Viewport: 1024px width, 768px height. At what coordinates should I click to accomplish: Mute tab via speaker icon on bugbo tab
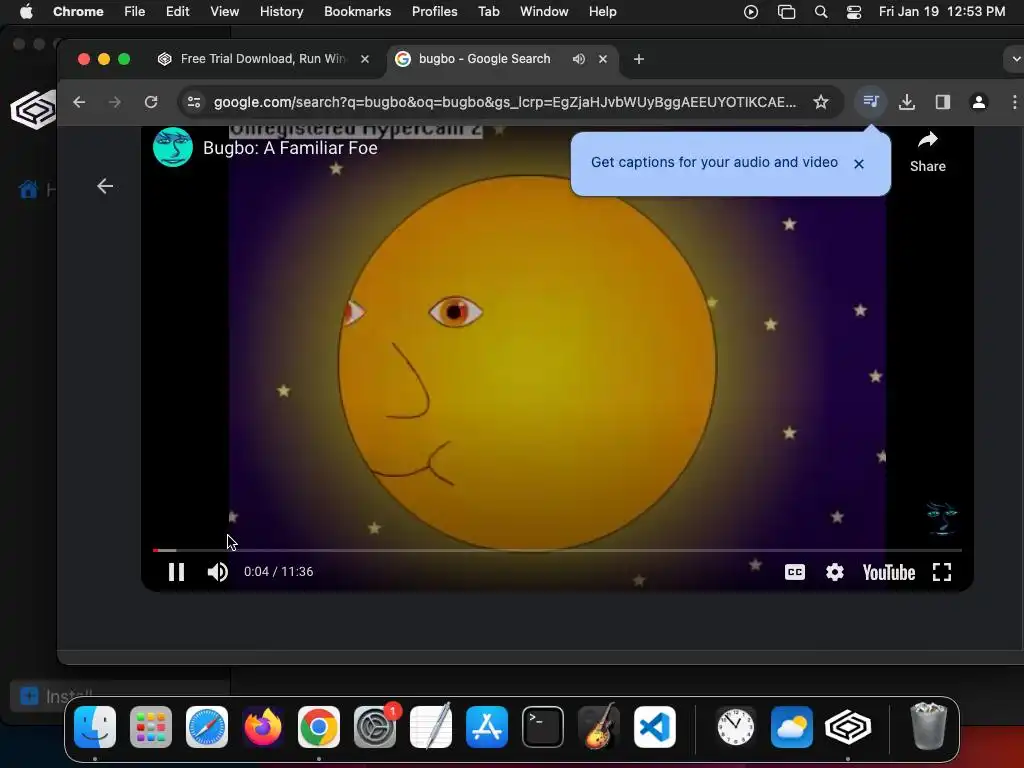click(x=579, y=59)
